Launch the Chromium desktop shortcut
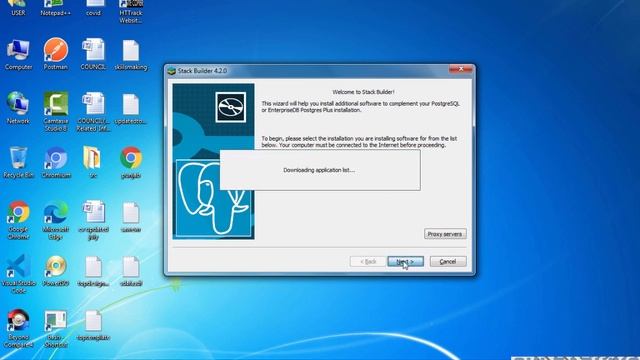This screenshot has width=640, height=360. 56,163
